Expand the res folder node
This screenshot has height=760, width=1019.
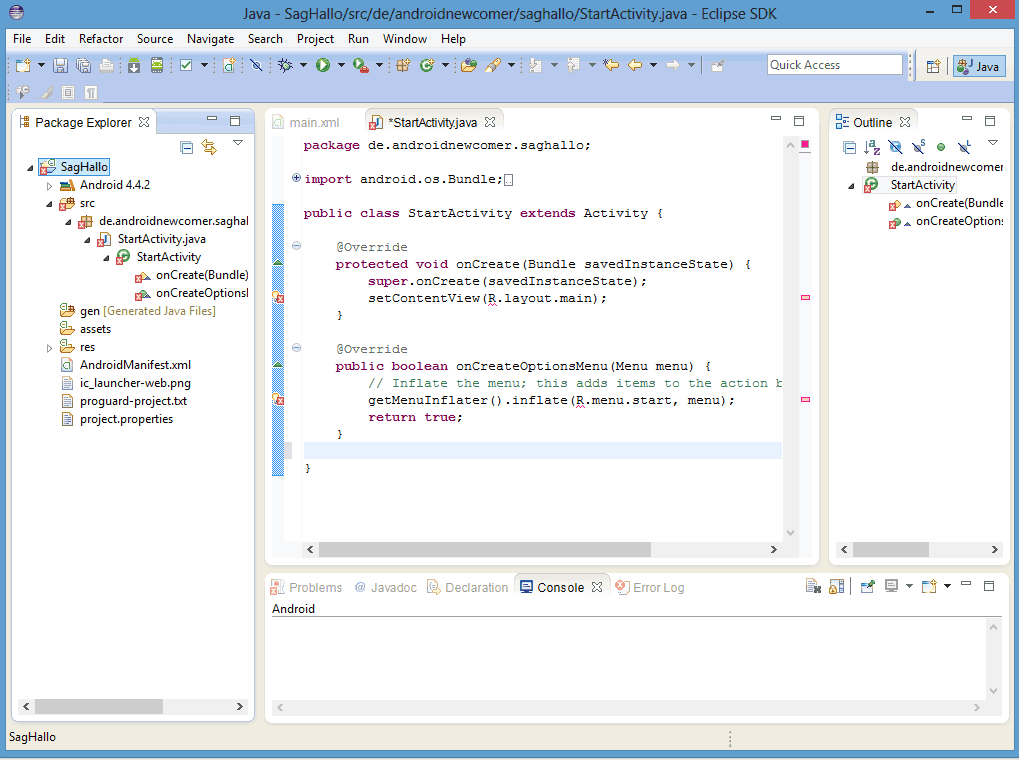tap(49, 348)
